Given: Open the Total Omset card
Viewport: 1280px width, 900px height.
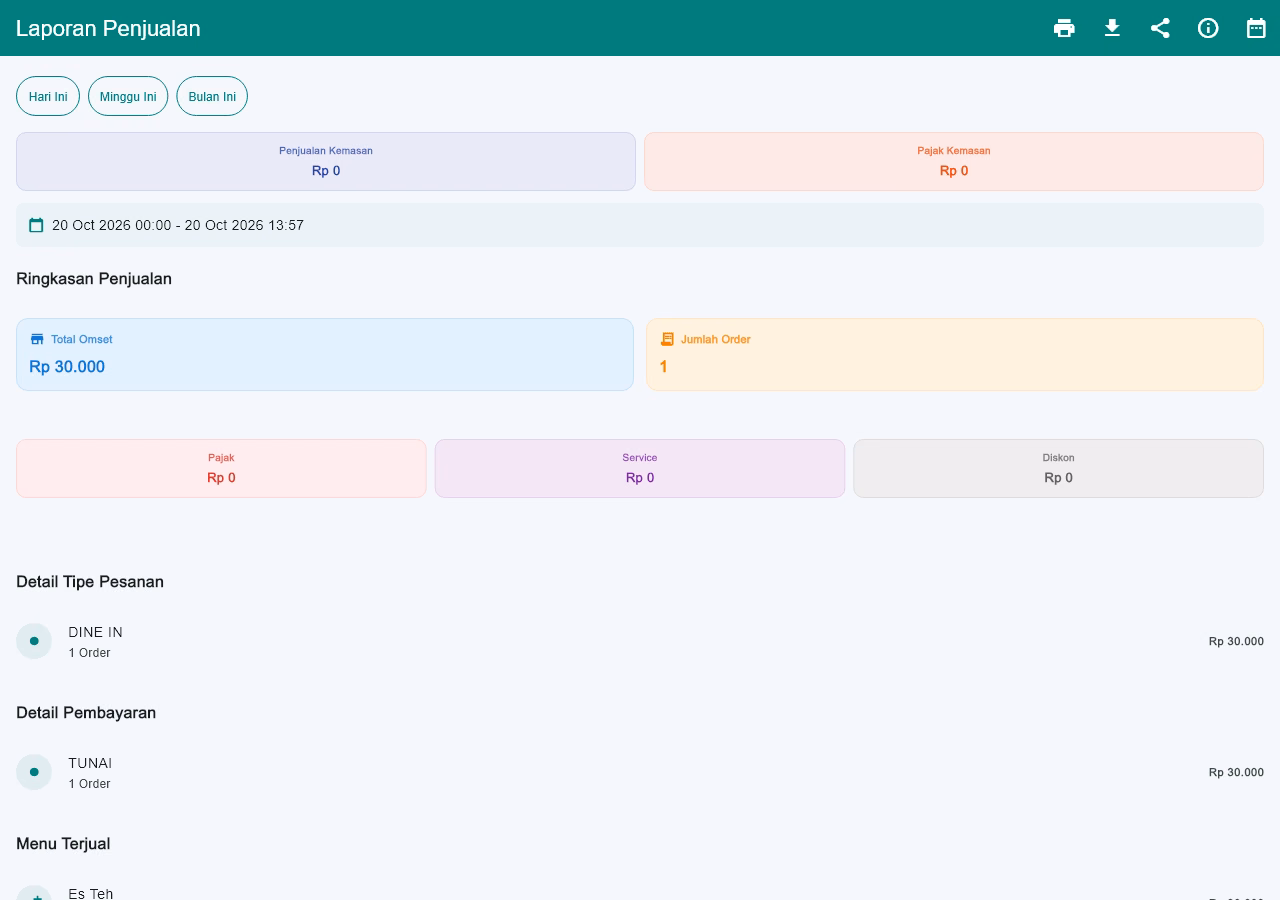Looking at the screenshot, I should coord(325,354).
